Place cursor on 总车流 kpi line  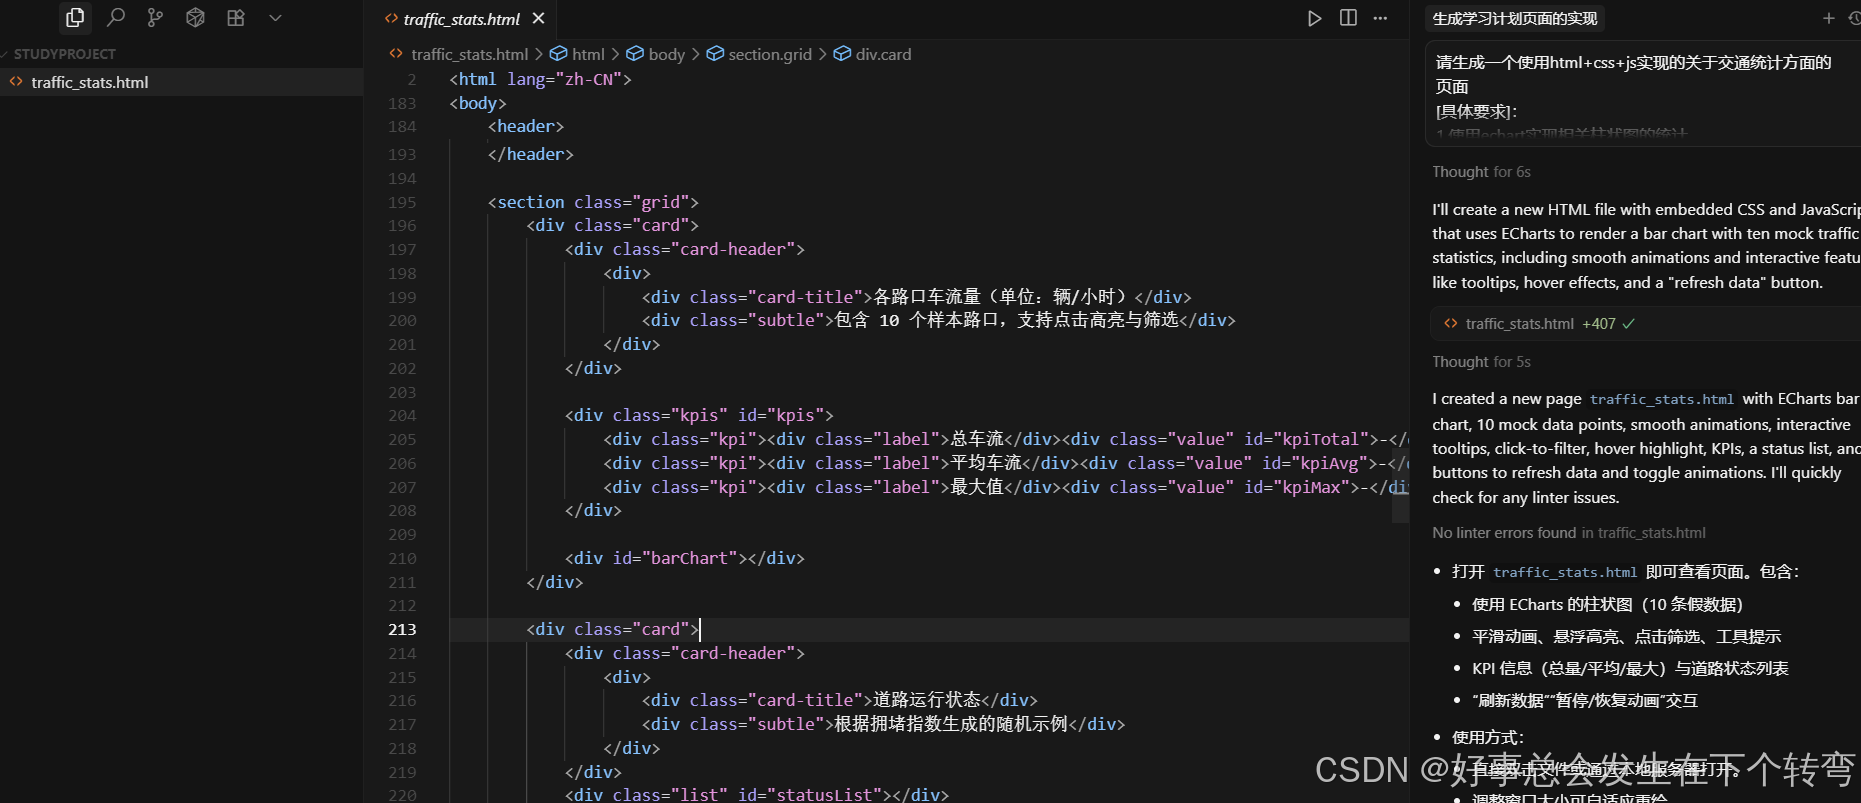click(x=1005, y=439)
